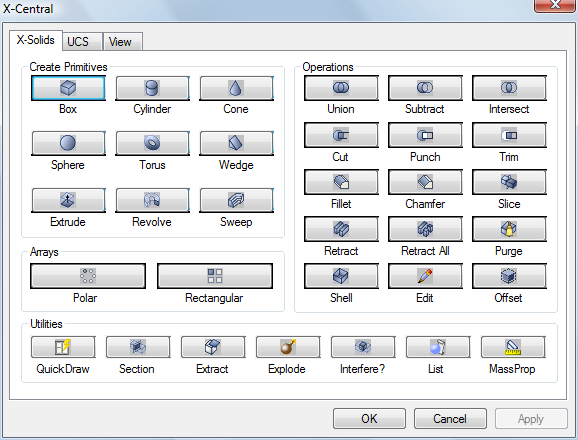Open the Chamfer tool
The height and width of the screenshot is (440, 578).
[425, 182]
